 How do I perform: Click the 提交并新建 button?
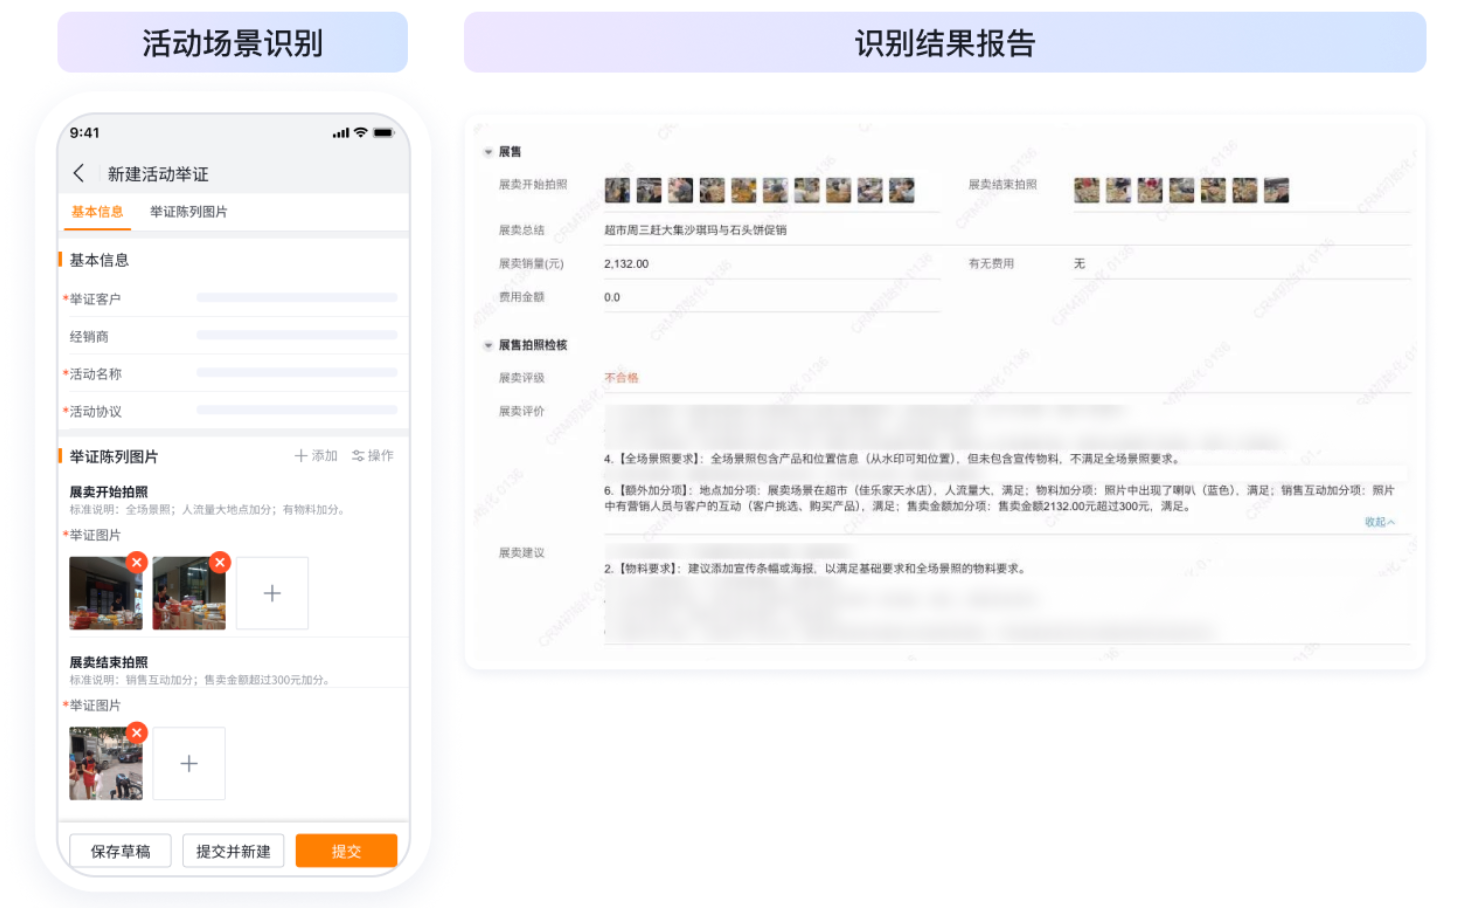point(233,850)
